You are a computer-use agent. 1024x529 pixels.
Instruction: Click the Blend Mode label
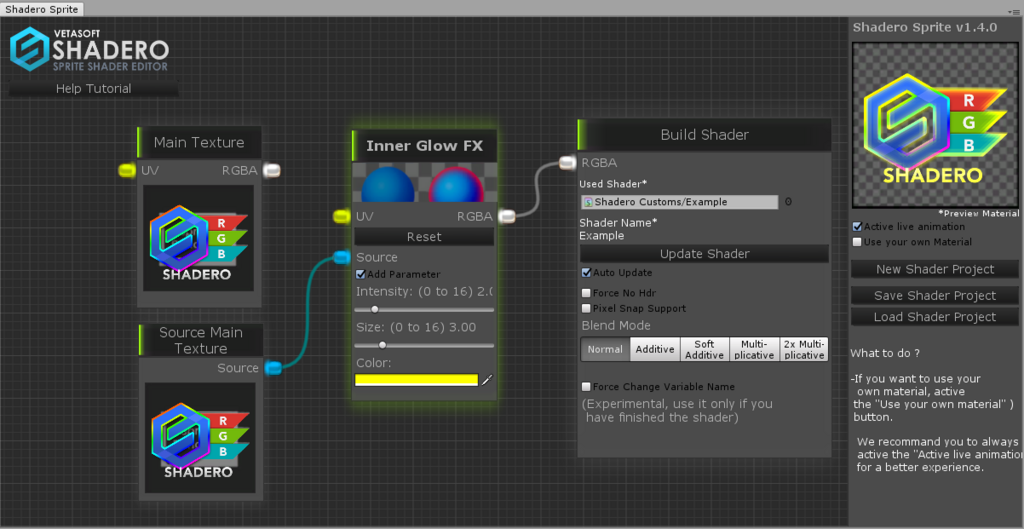pyautogui.click(x=616, y=325)
